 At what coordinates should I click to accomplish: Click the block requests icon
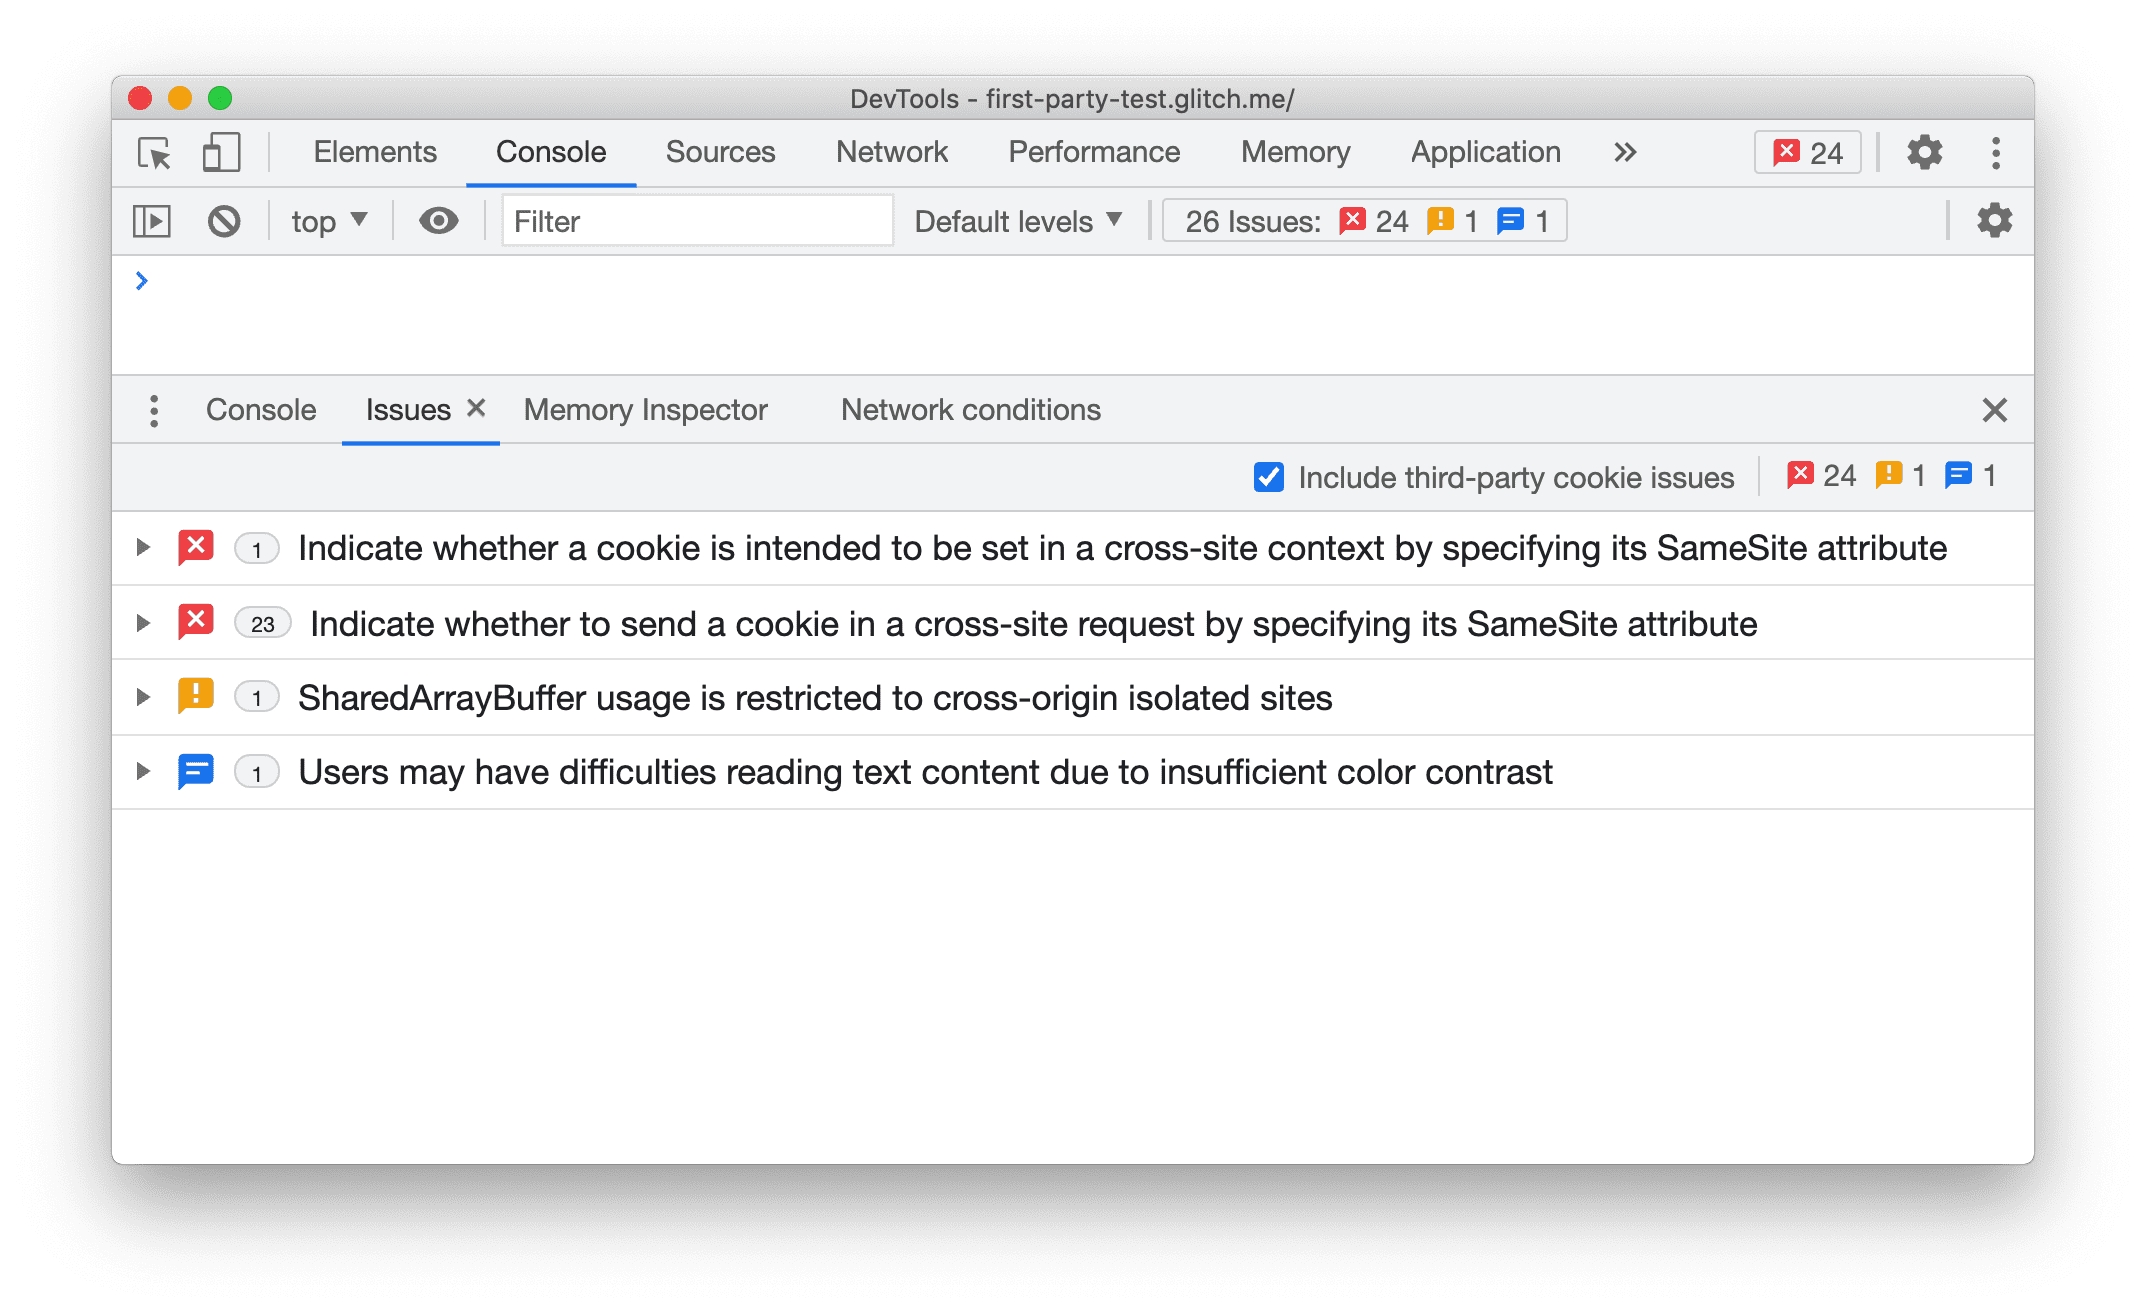click(225, 221)
